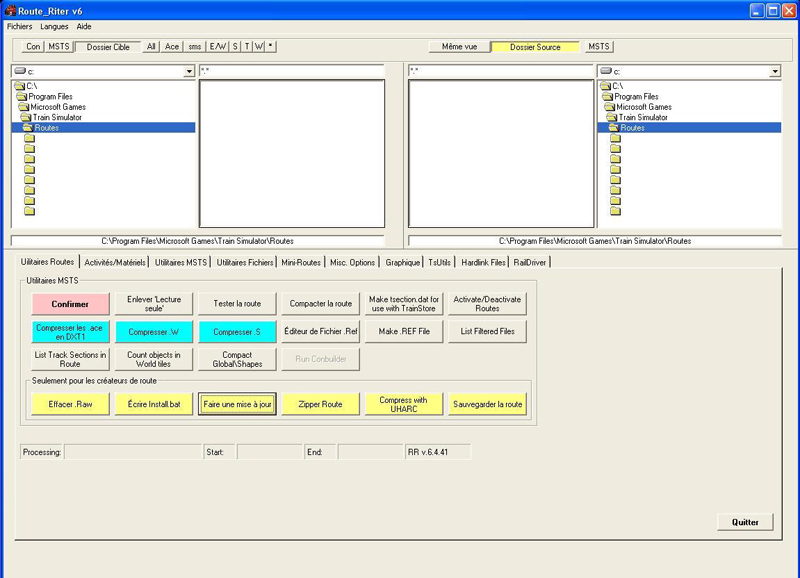This screenshot has width=800, height=578.
Task: Switch to the Utilitaires Fichiers tab
Action: coord(245,262)
